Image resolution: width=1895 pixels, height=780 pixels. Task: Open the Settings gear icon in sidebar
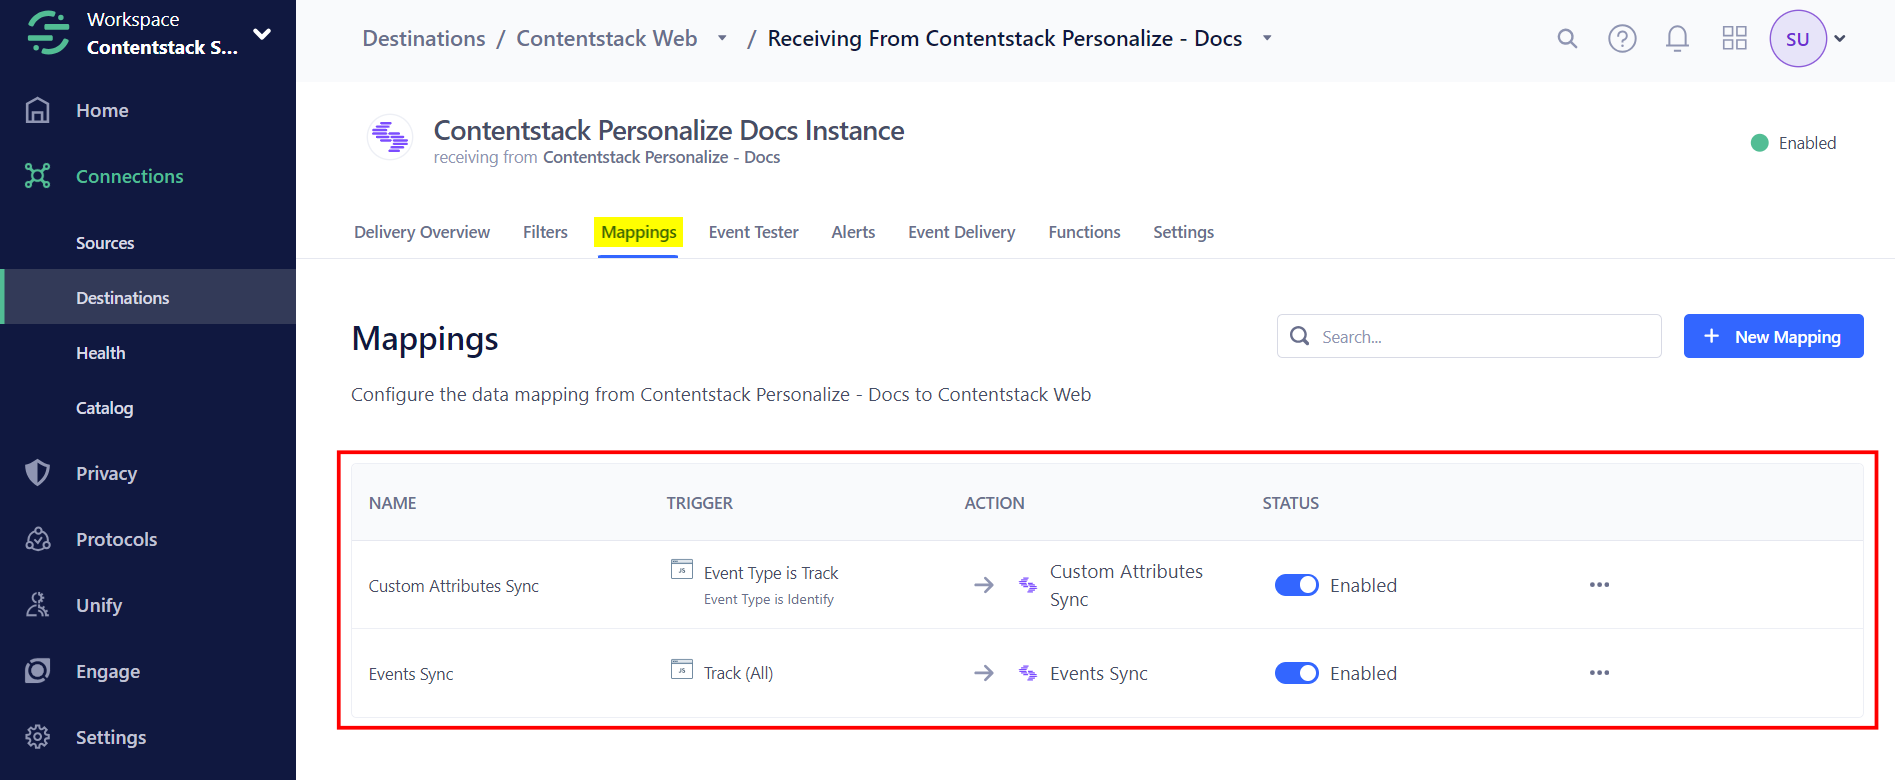(37, 737)
